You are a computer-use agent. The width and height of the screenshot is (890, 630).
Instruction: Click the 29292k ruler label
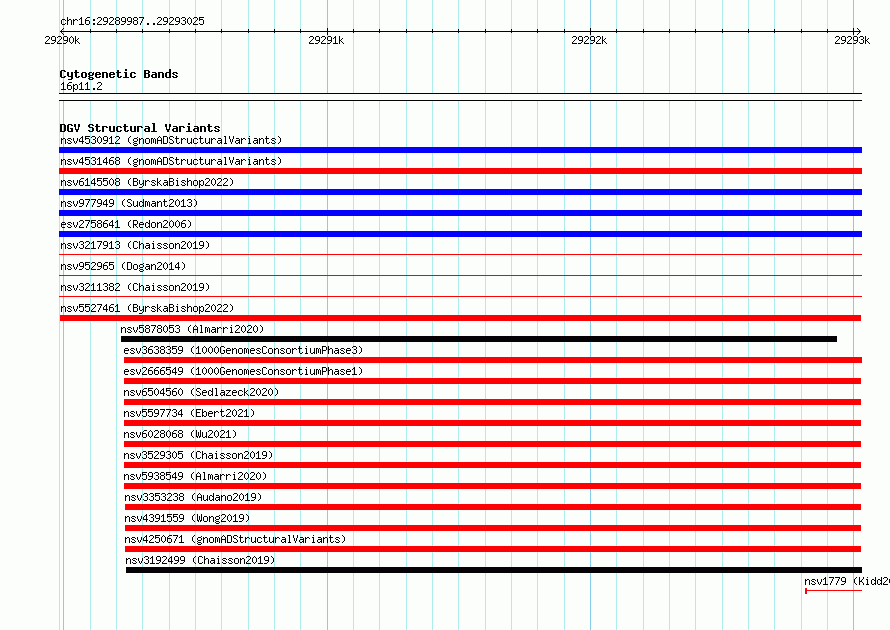point(589,40)
